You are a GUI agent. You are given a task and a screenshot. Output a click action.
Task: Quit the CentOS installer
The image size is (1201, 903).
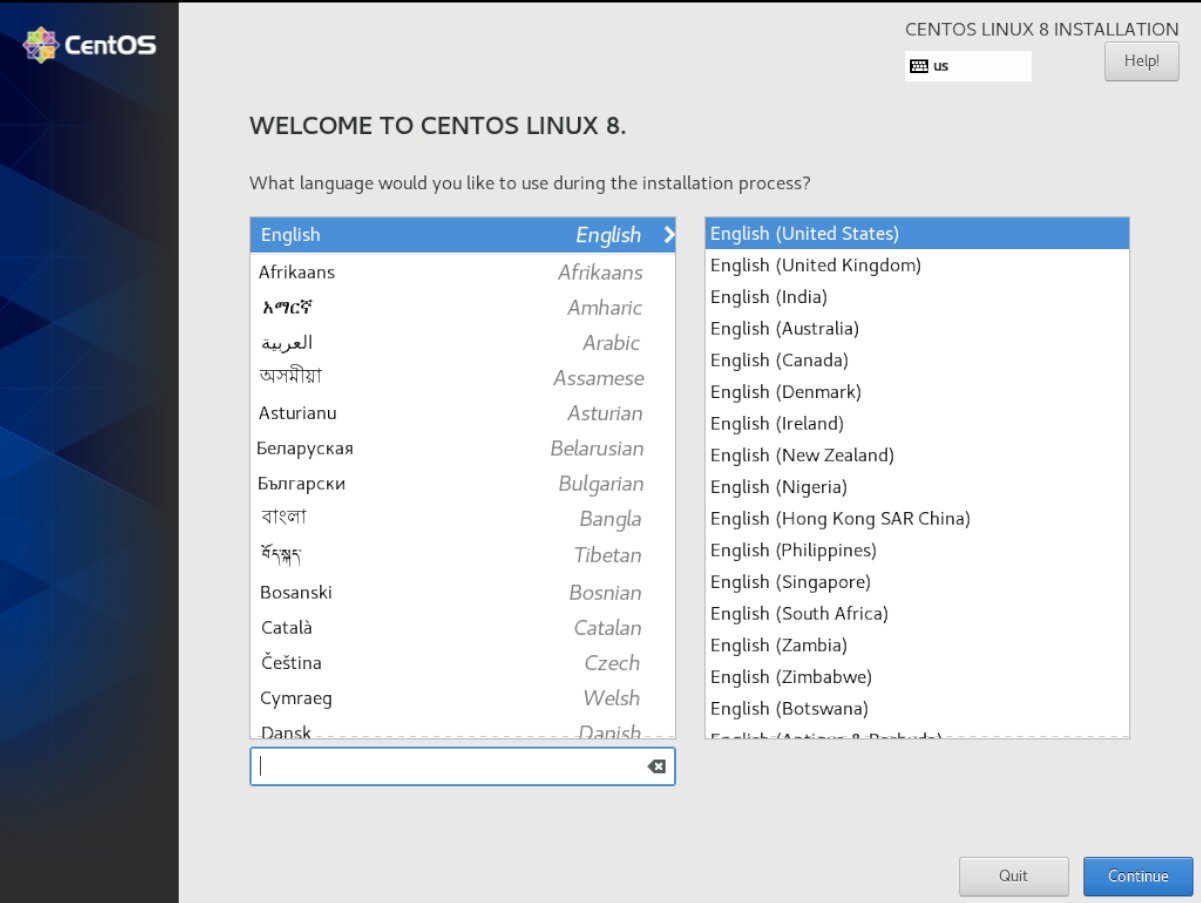(x=1013, y=875)
